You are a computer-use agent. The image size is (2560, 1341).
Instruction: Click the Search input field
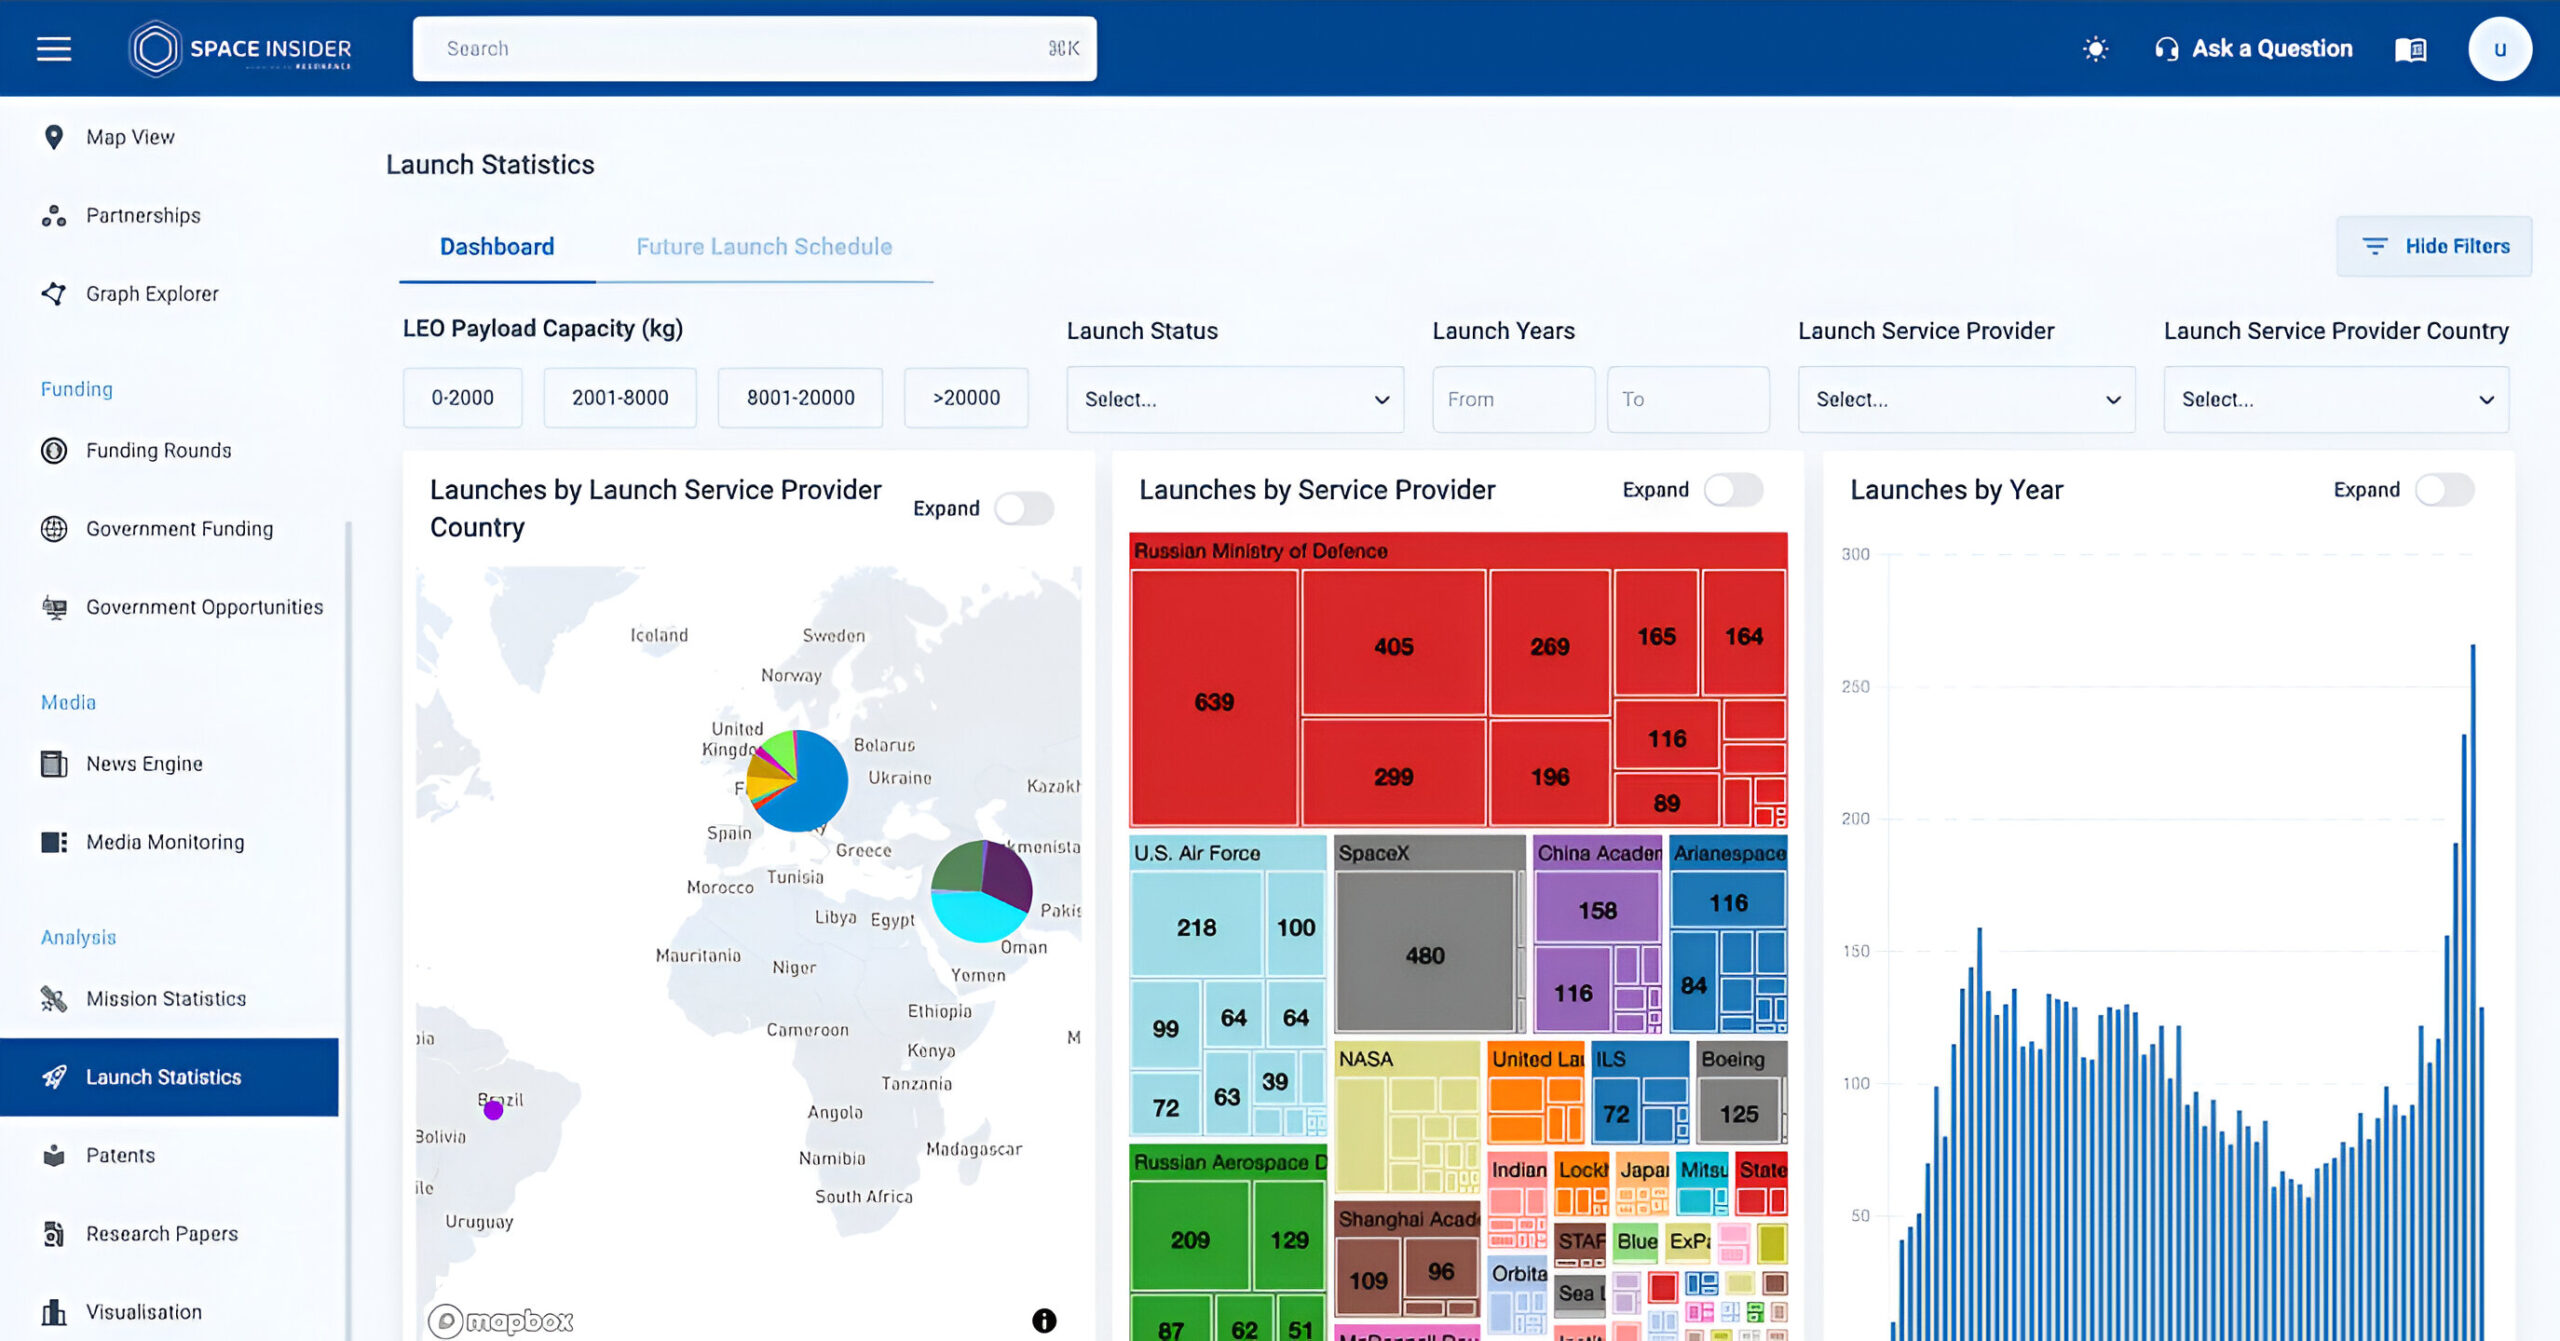coord(755,49)
